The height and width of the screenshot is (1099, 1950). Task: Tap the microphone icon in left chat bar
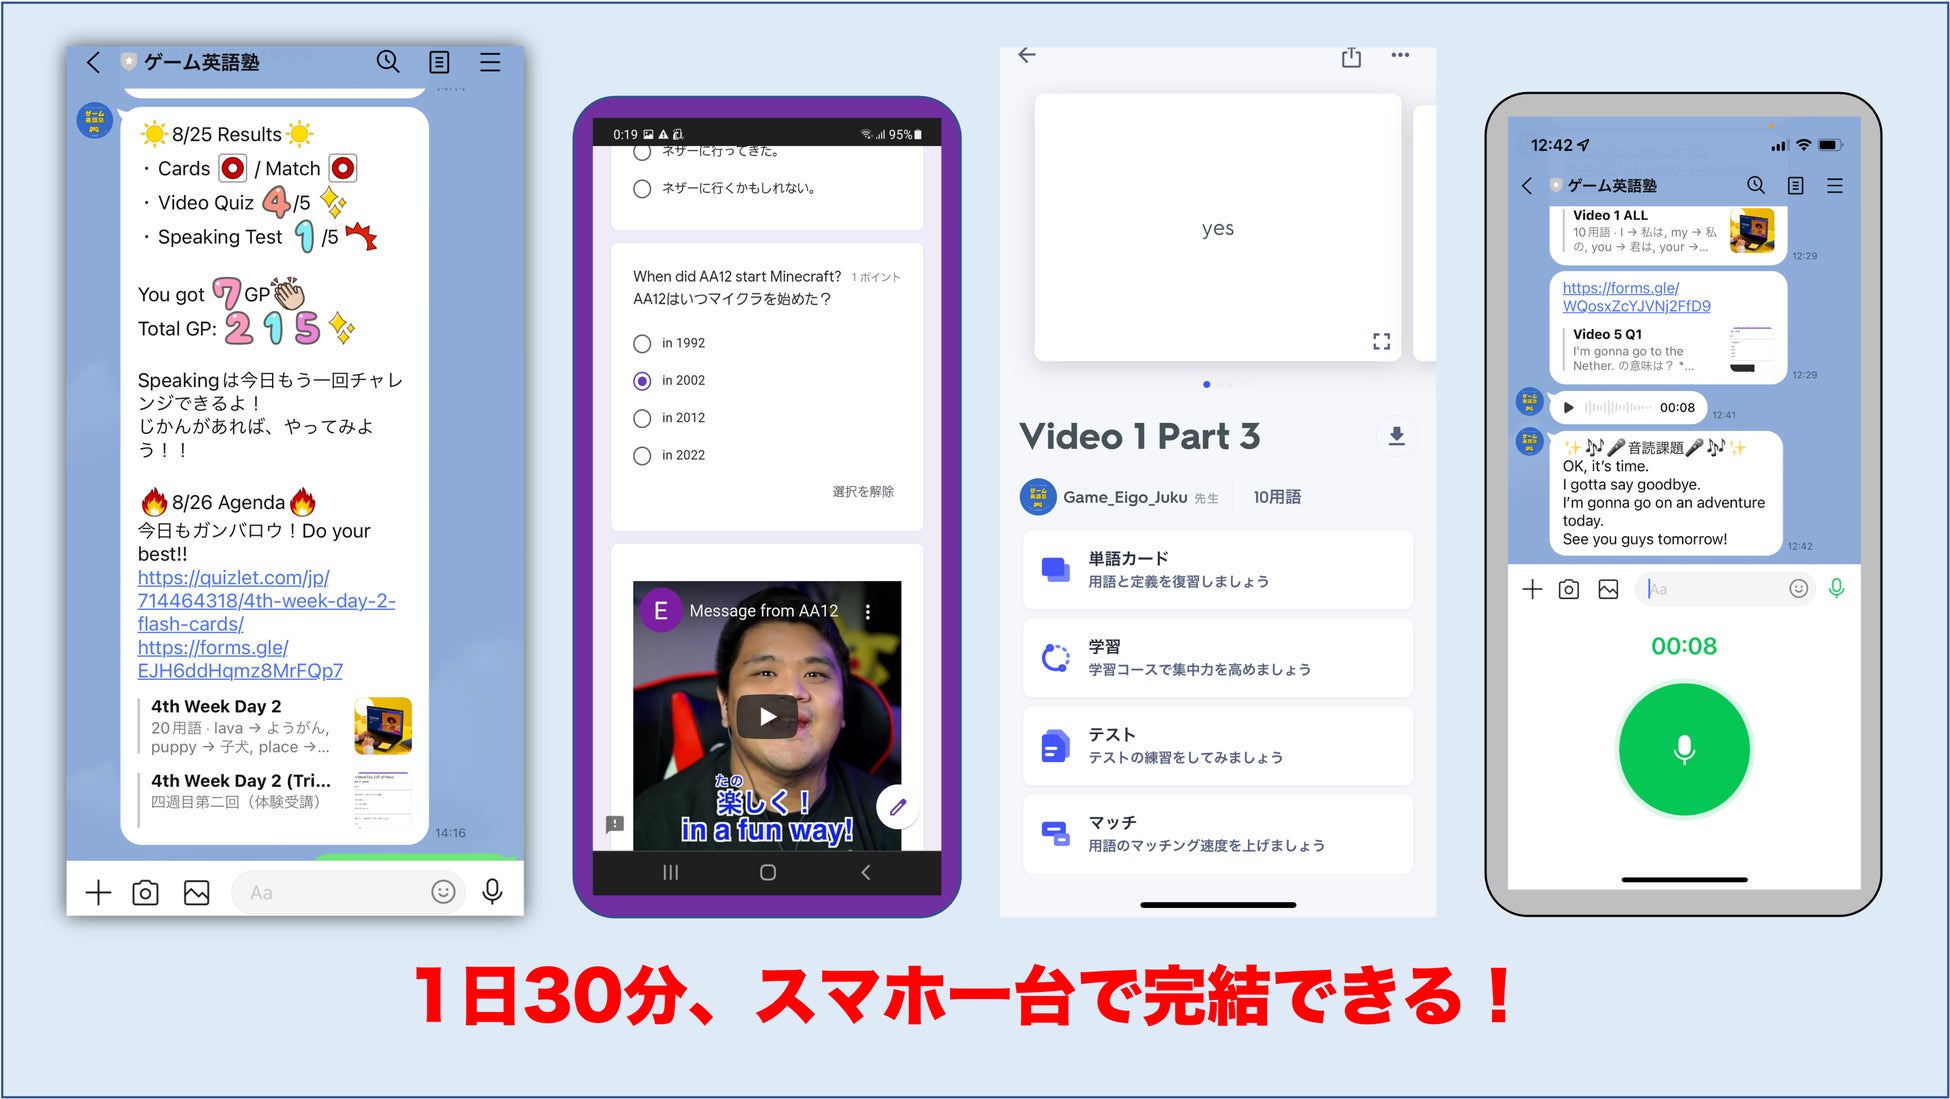pos(492,892)
